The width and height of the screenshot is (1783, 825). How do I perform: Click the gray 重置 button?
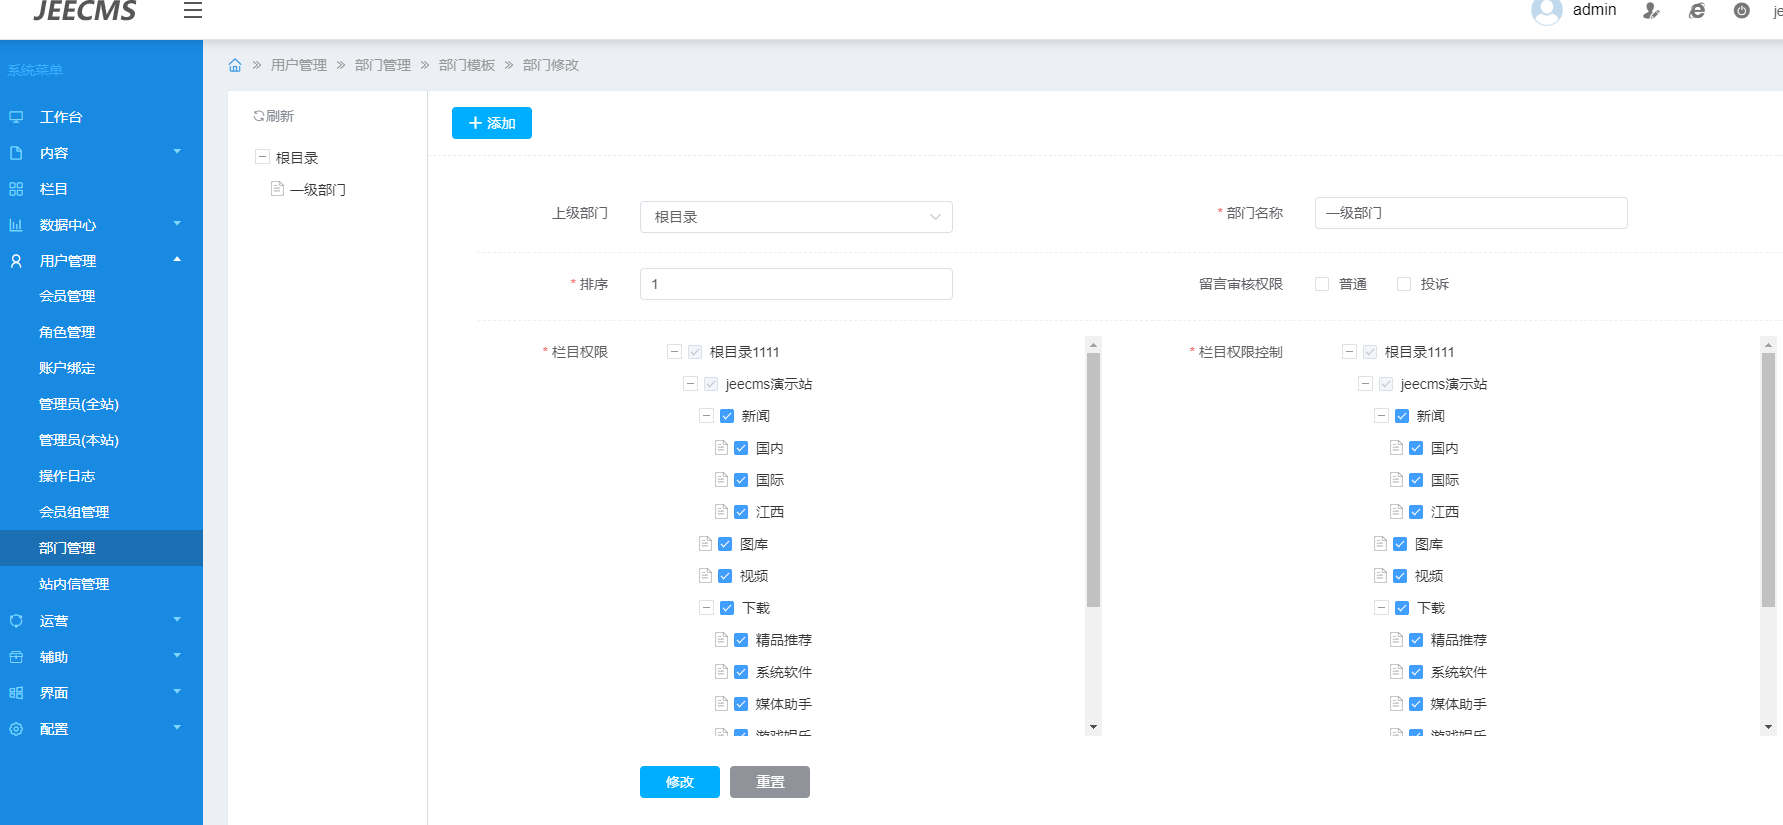770,782
